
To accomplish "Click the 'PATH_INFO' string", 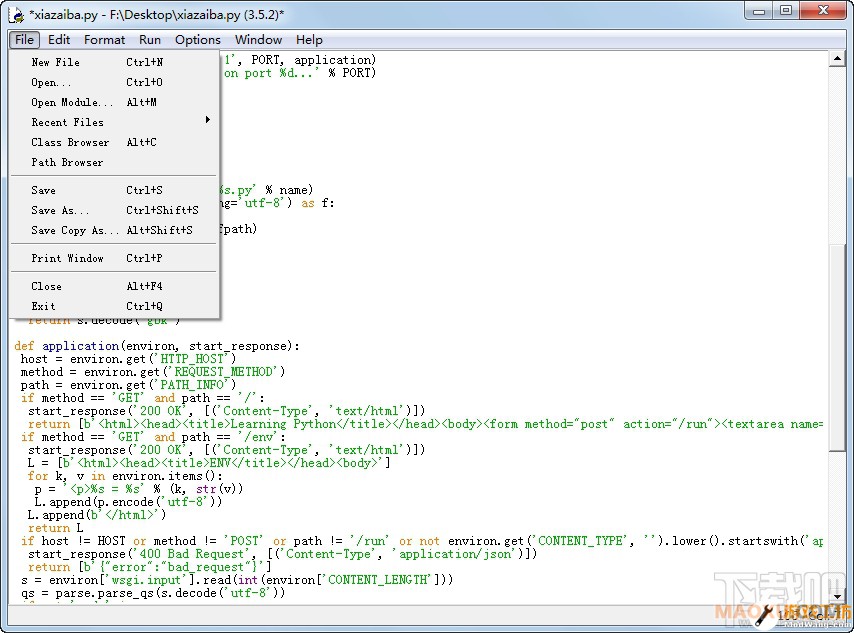I will (x=192, y=385).
